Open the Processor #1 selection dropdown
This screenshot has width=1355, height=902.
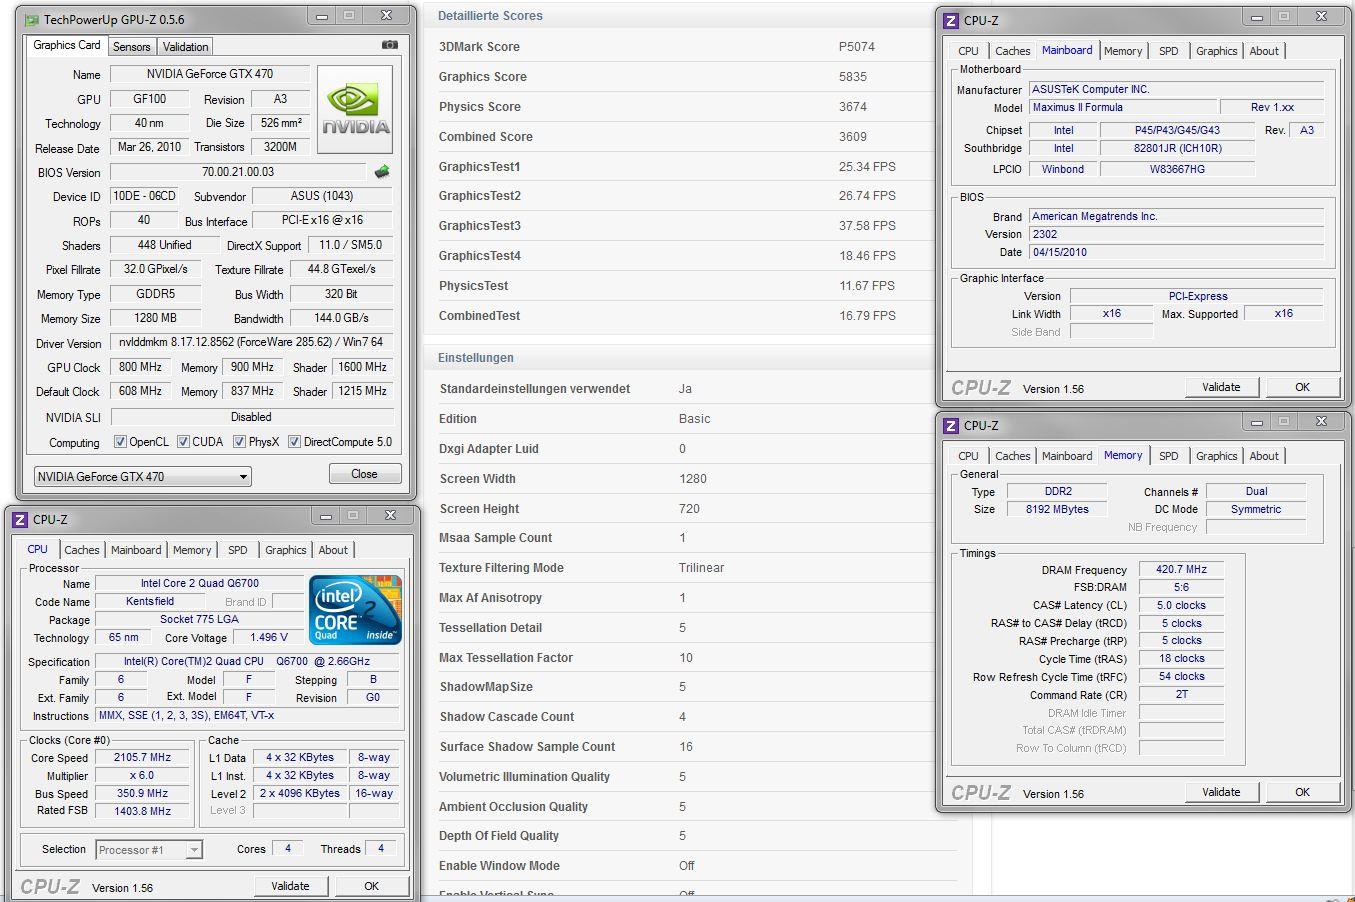coord(149,850)
